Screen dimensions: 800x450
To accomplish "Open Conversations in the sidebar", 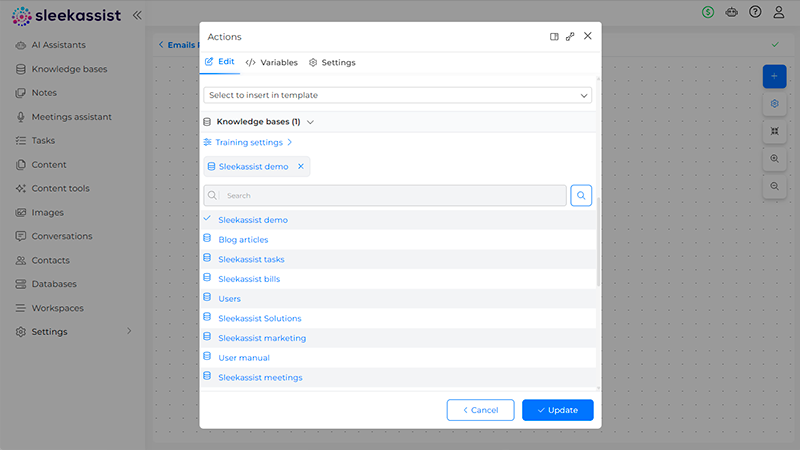I will [62, 236].
